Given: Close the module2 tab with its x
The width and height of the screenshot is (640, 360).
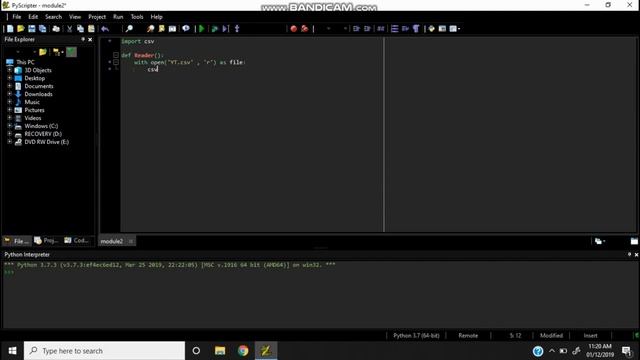Looking at the screenshot, I should (131, 241).
